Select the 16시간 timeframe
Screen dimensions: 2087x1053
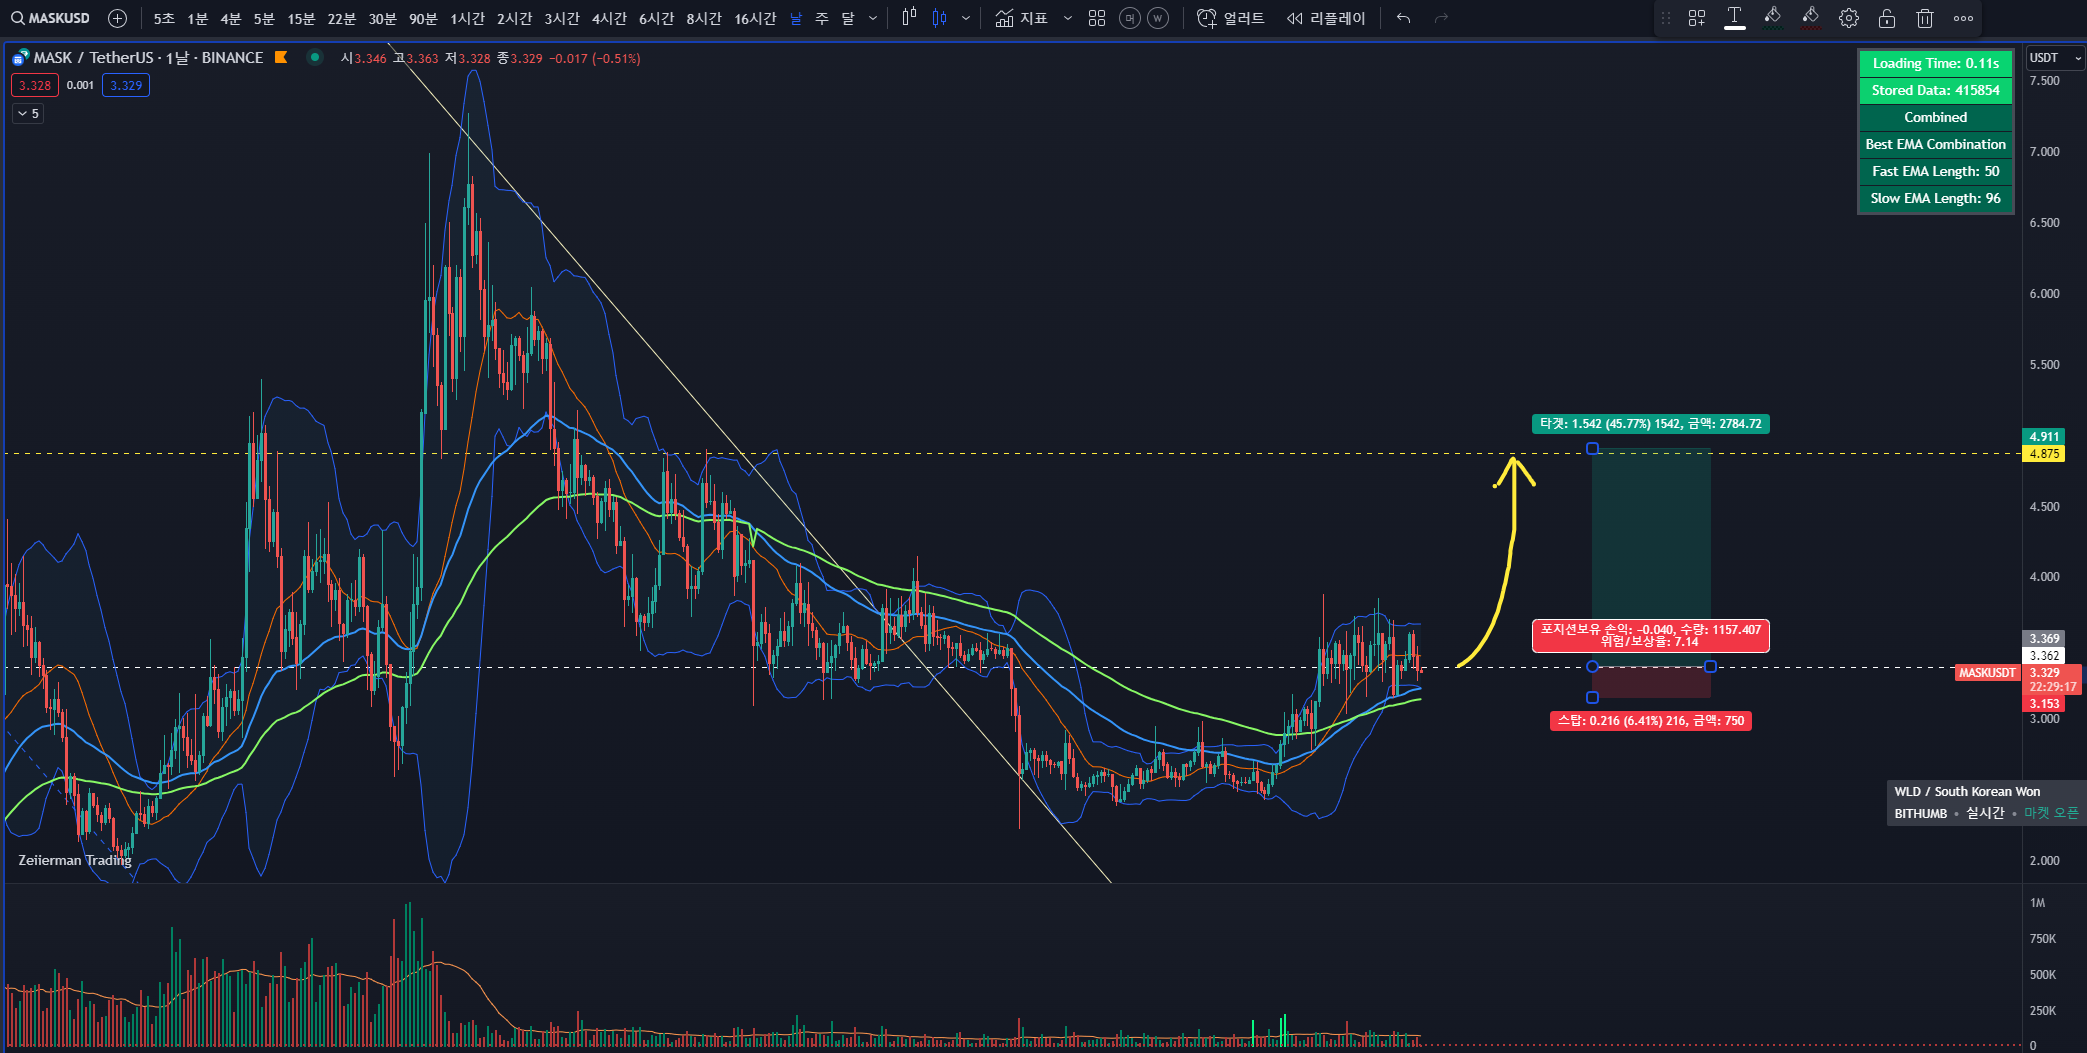[x=755, y=18]
